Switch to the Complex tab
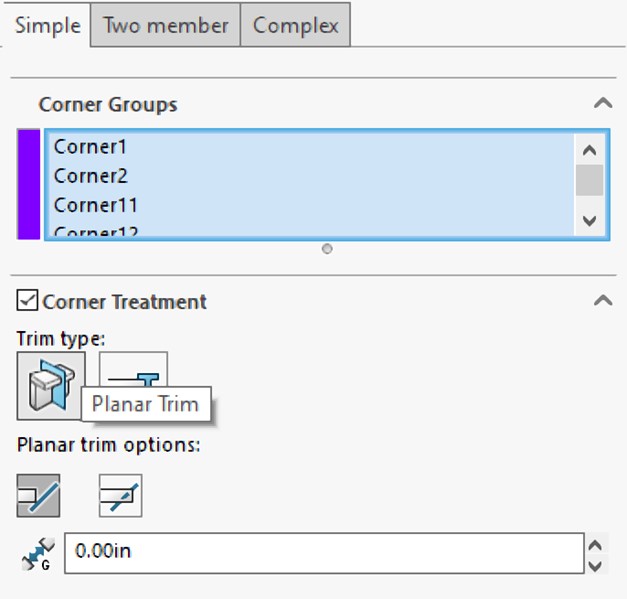Viewport: 627px width, 599px height. pos(296,25)
